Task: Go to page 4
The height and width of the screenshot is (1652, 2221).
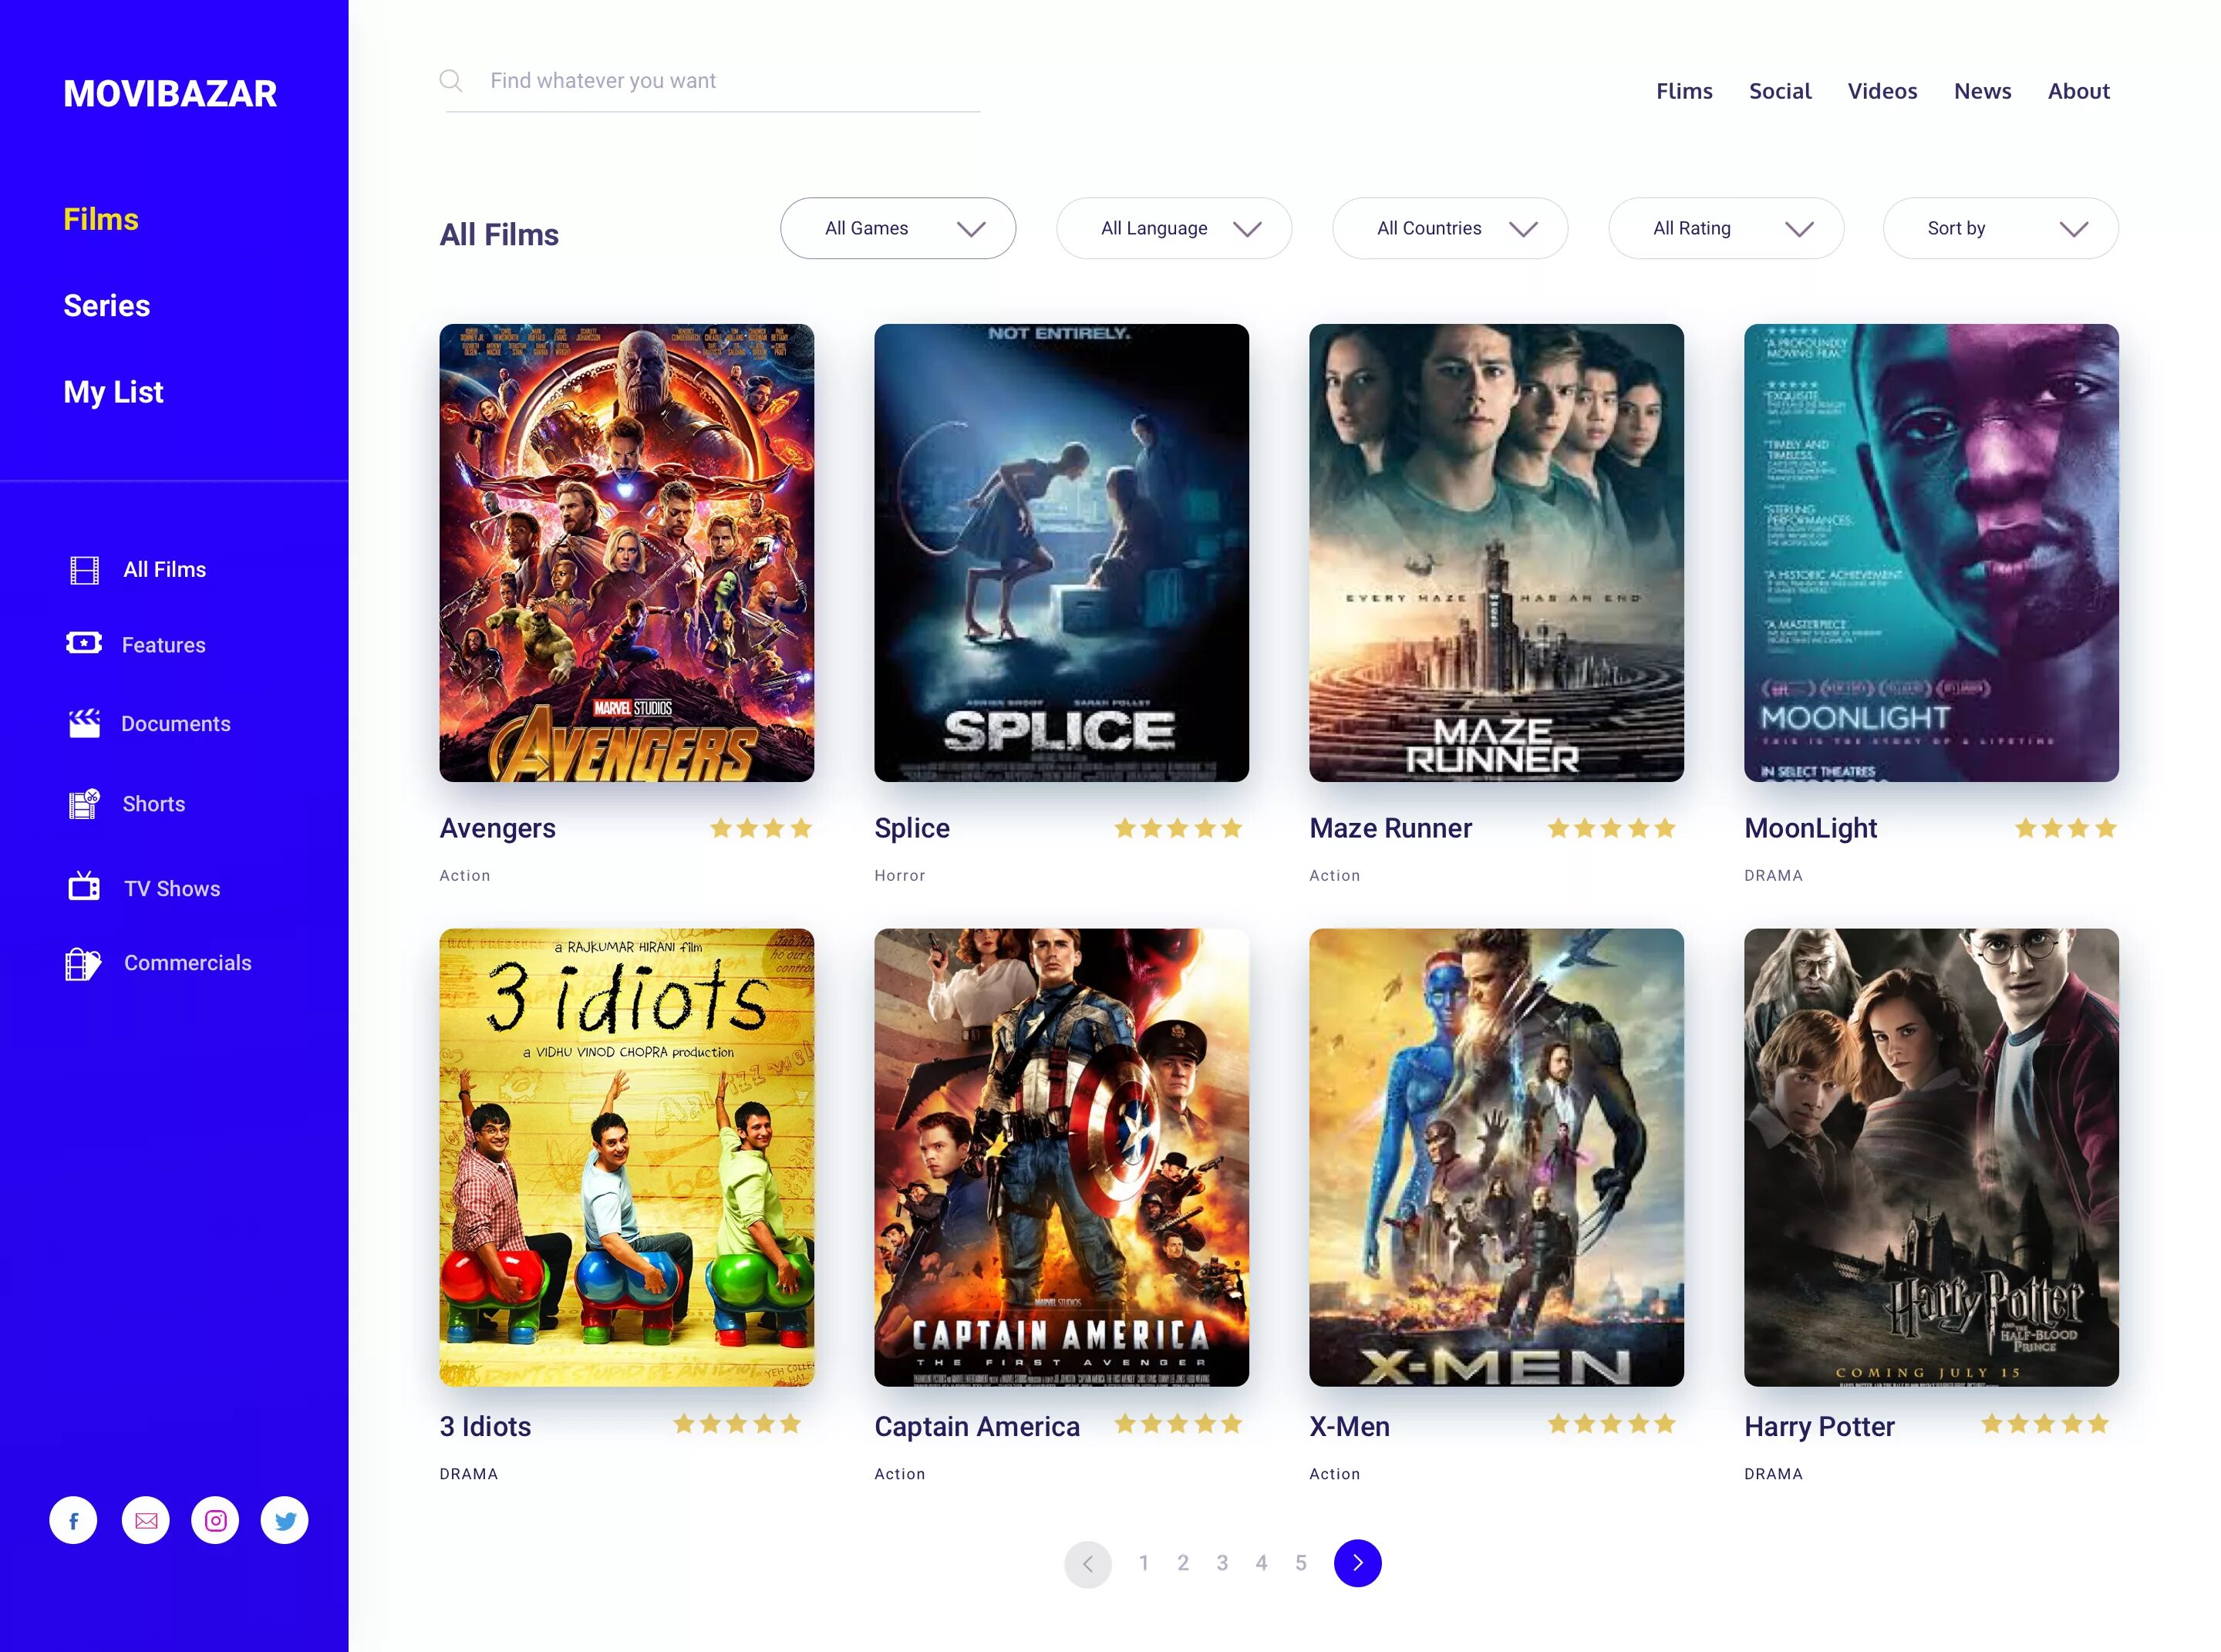Action: click(x=1261, y=1563)
